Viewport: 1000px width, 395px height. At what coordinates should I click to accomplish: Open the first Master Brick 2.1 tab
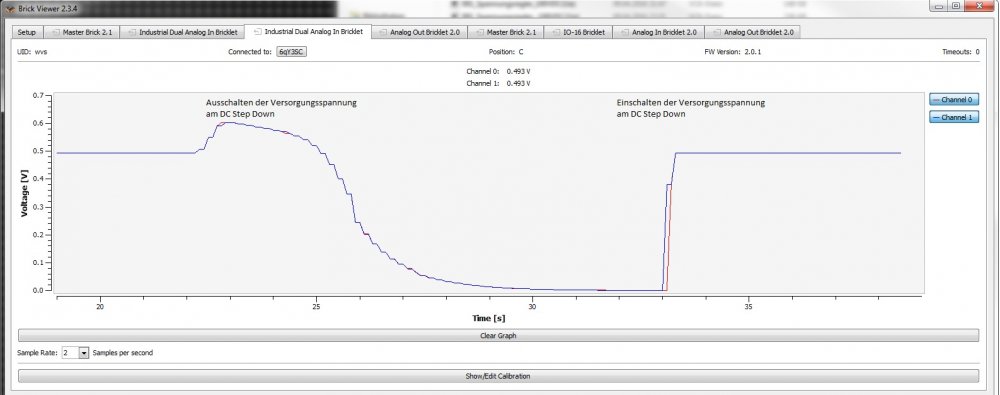click(x=81, y=32)
